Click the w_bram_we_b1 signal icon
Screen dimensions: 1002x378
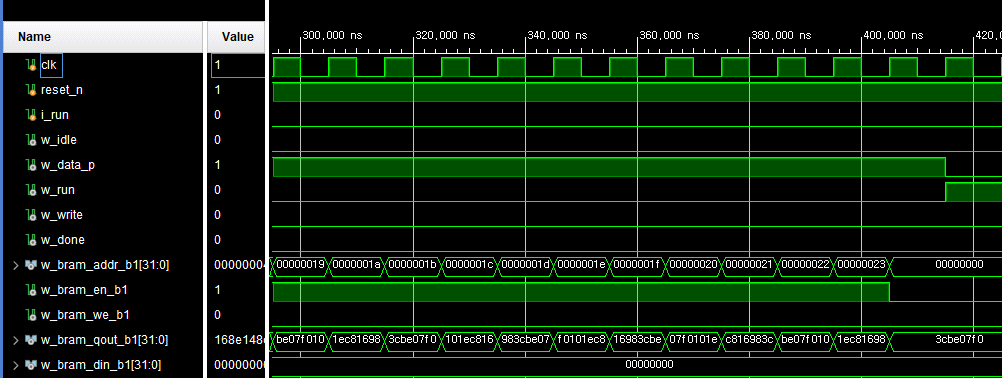(31, 315)
